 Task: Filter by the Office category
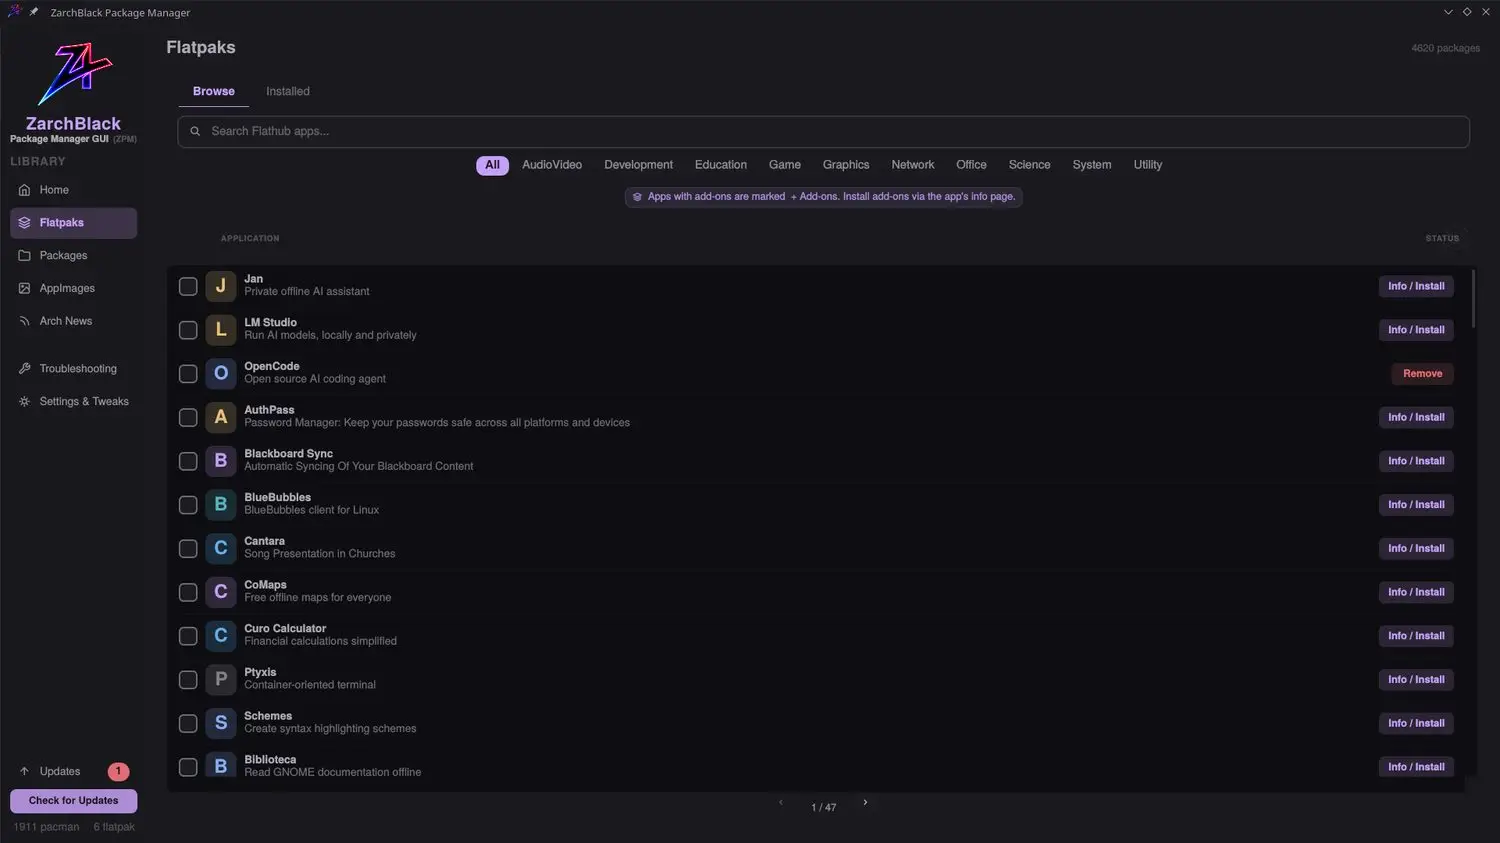[971, 165]
